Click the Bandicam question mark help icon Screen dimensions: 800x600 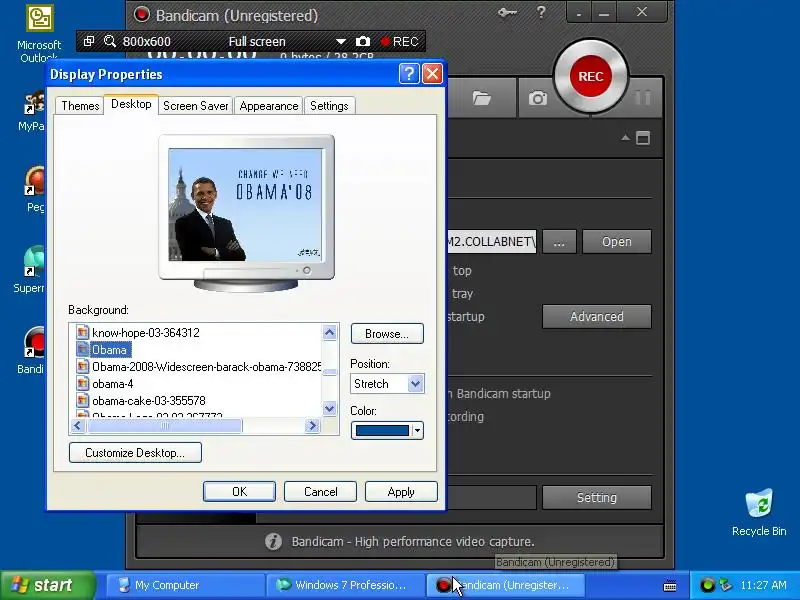point(541,12)
